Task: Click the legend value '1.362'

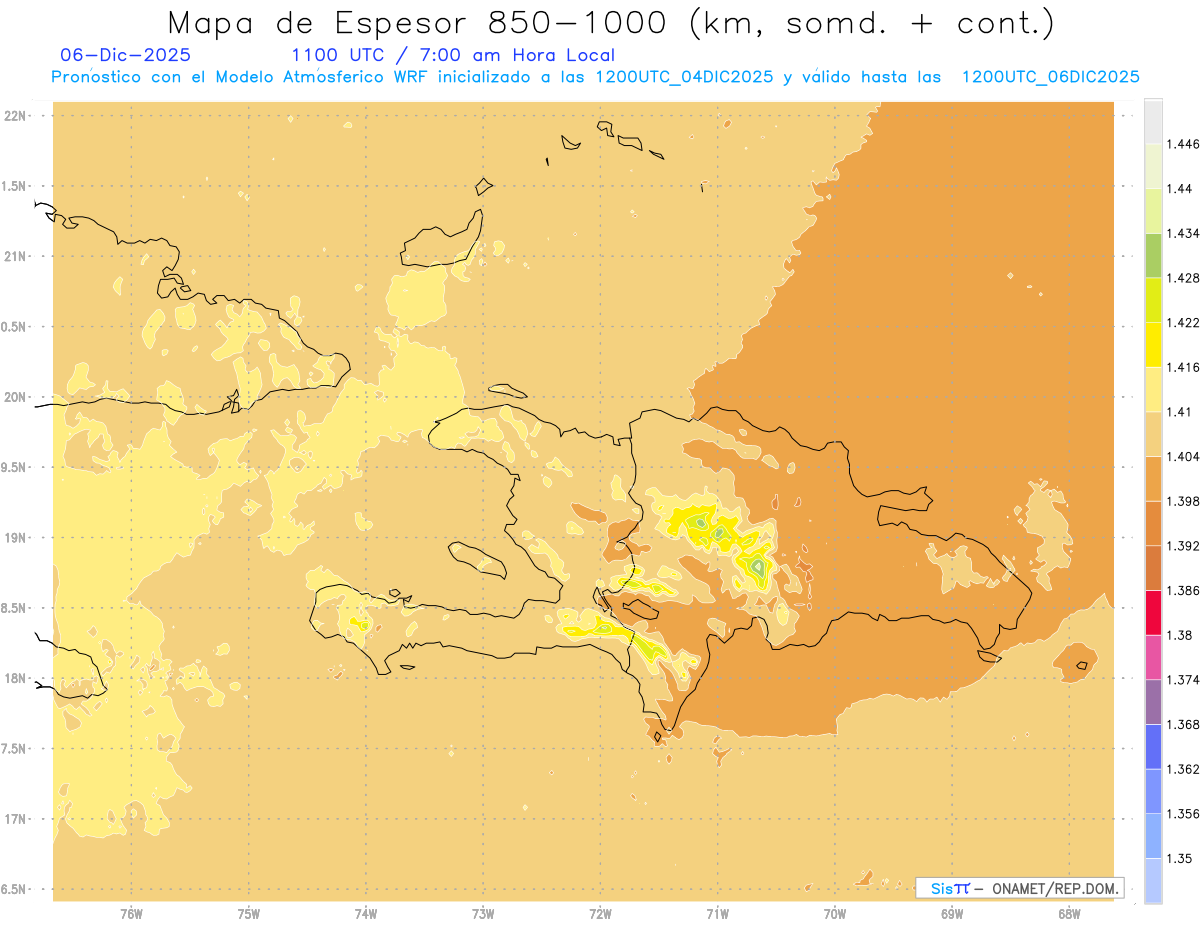Action: 1183,769
